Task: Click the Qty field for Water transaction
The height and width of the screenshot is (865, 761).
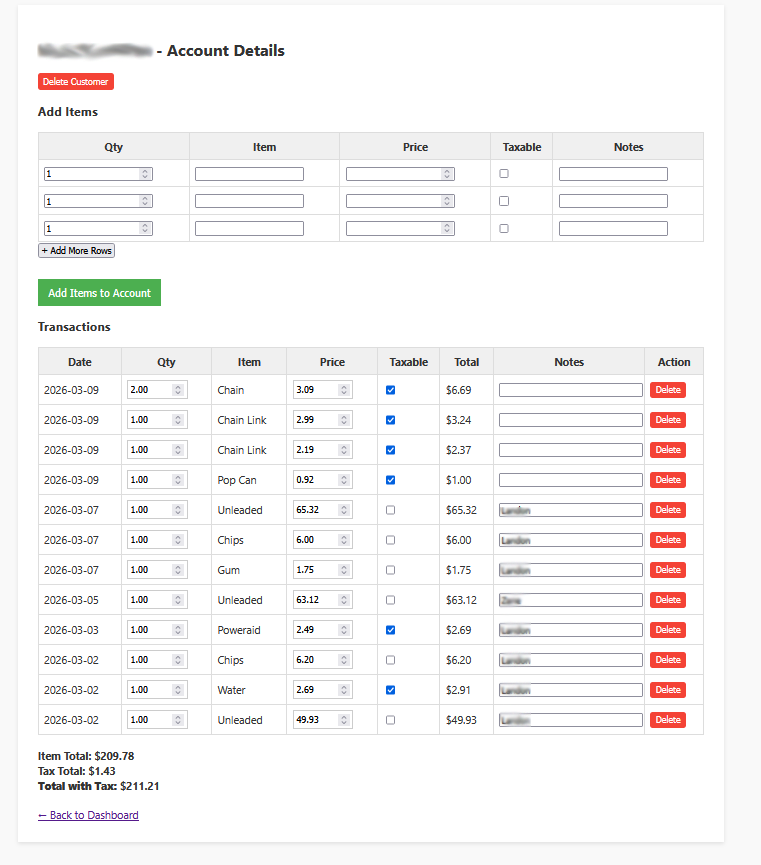Action: [150, 690]
